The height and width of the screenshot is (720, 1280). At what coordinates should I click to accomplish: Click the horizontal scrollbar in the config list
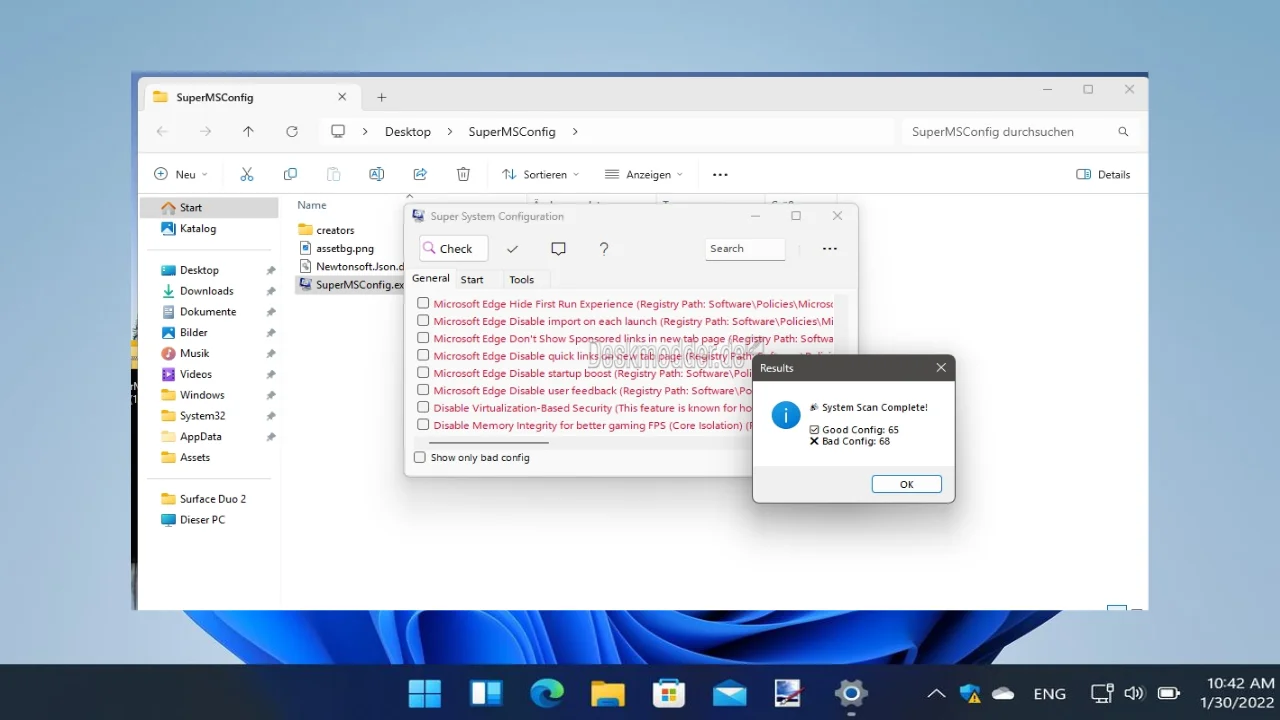pos(489,442)
